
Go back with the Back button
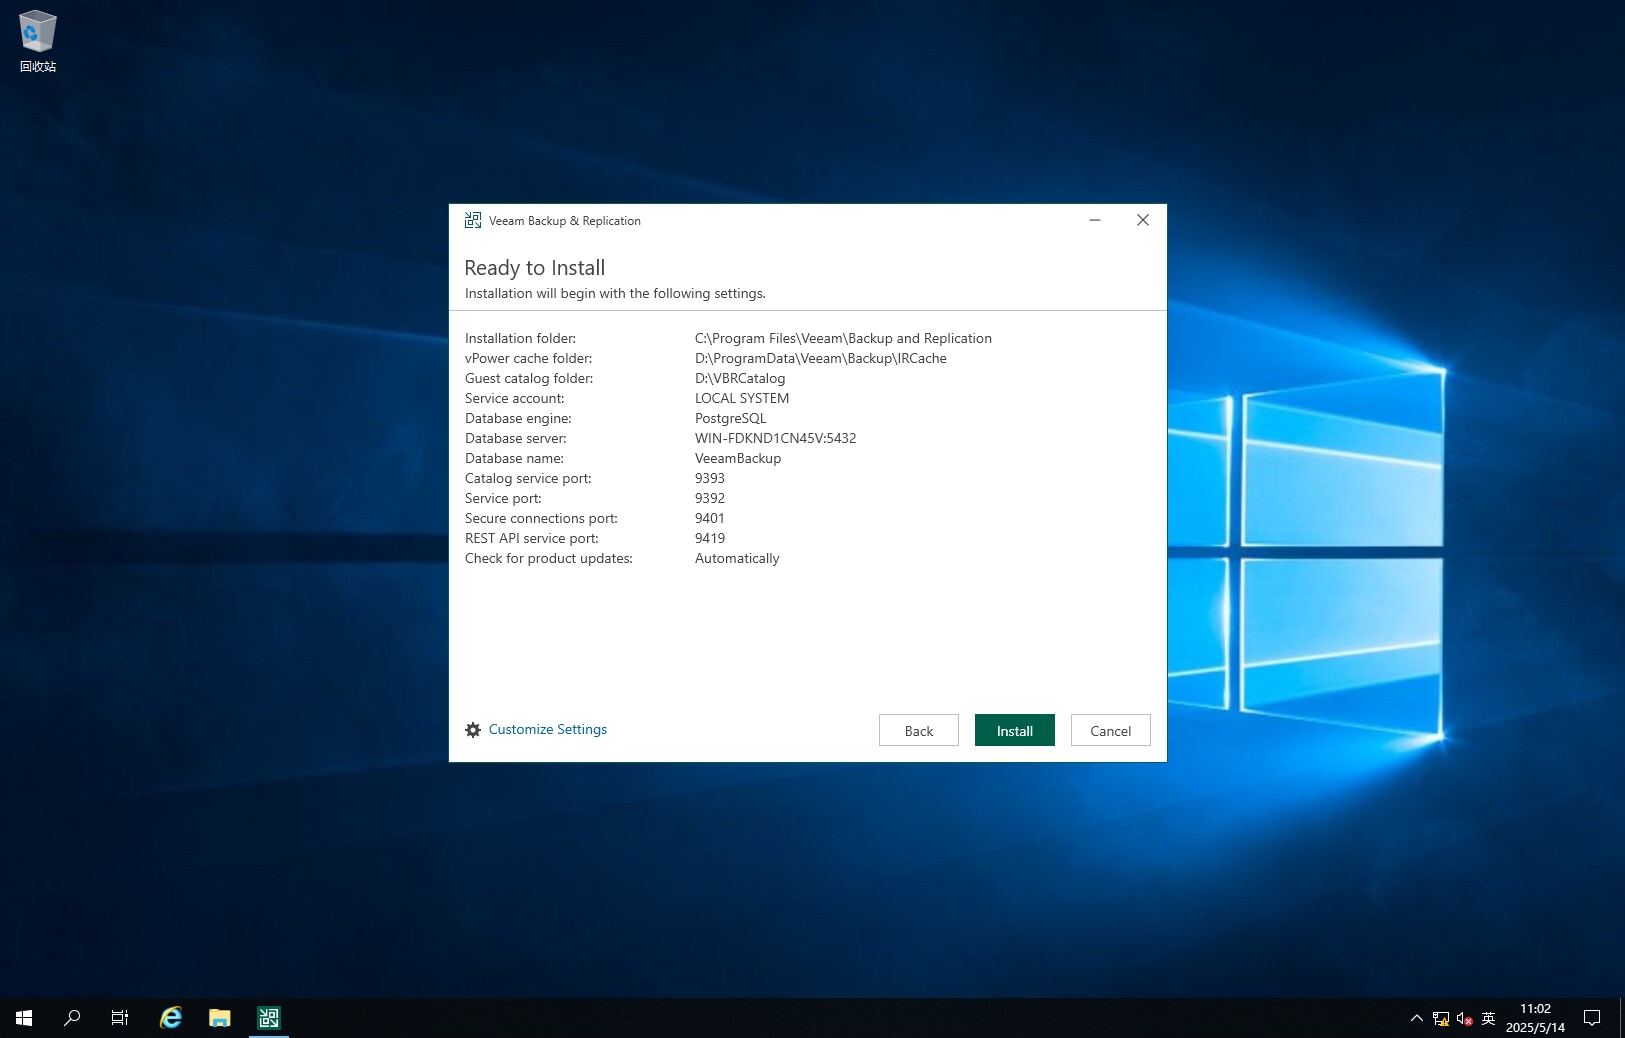[918, 731]
